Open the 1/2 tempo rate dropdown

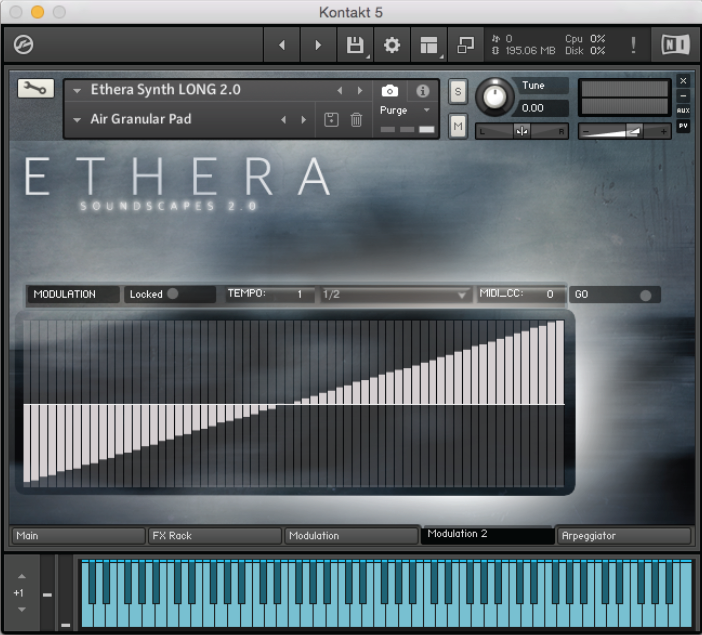click(x=396, y=295)
